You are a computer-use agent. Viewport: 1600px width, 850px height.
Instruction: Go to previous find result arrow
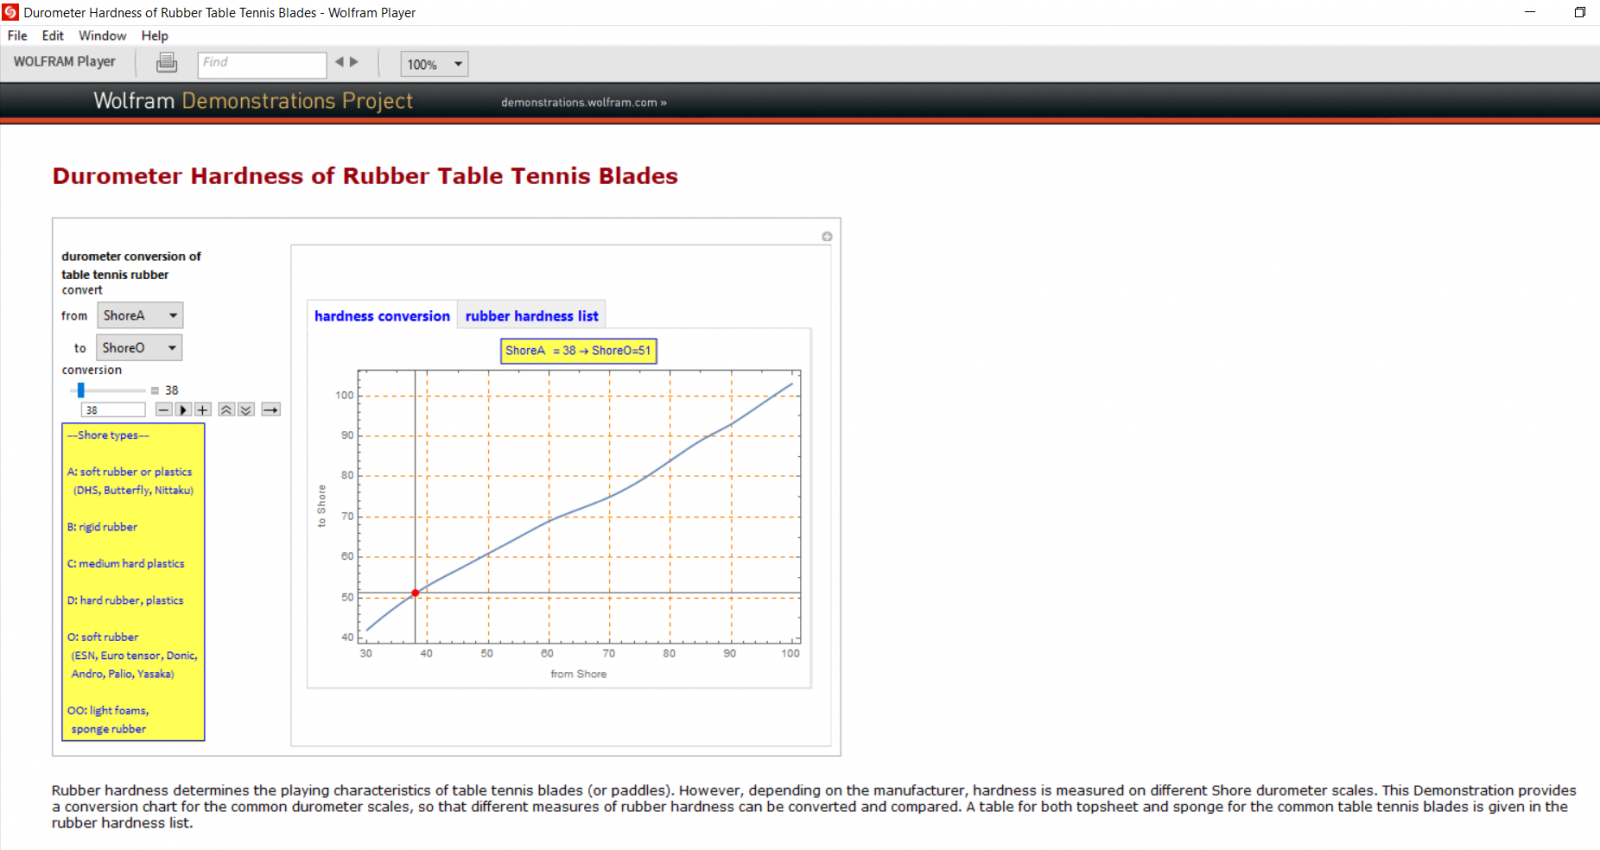click(x=340, y=62)
